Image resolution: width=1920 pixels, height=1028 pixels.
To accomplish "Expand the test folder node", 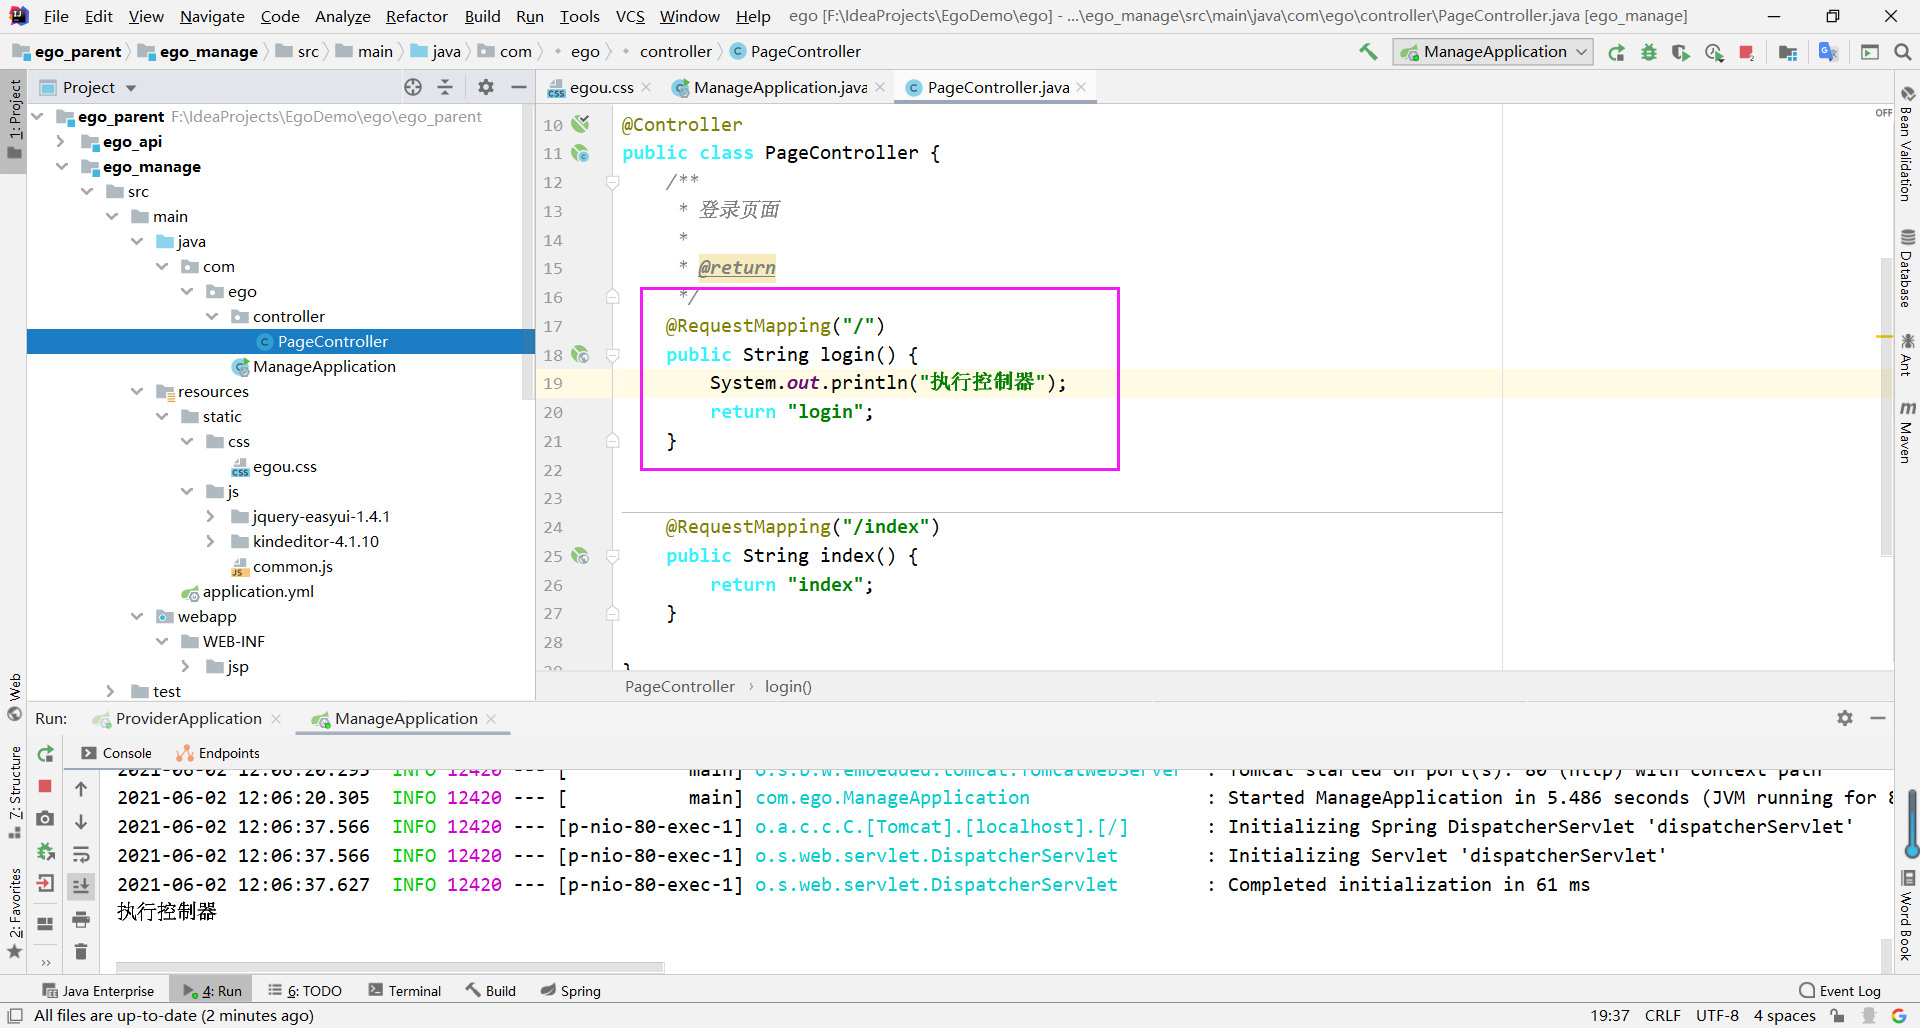I will coord(111,692).
